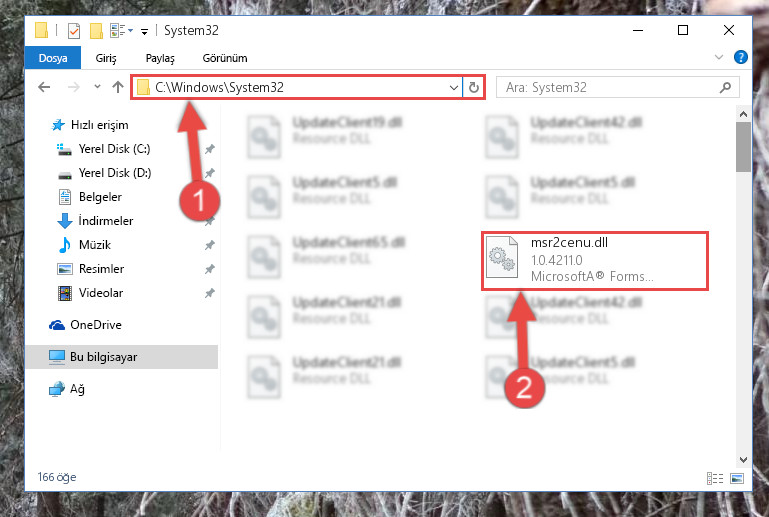Expand the ribbon with the chevron
This screenshot has height=517, width=769.
(x=718, y=57)
